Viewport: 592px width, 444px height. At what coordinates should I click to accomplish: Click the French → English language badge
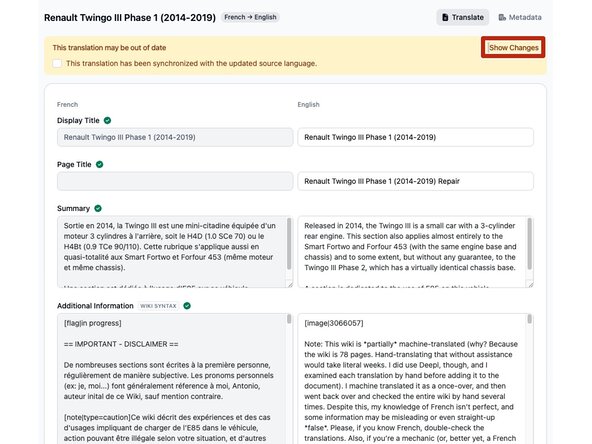coord(250,17)
